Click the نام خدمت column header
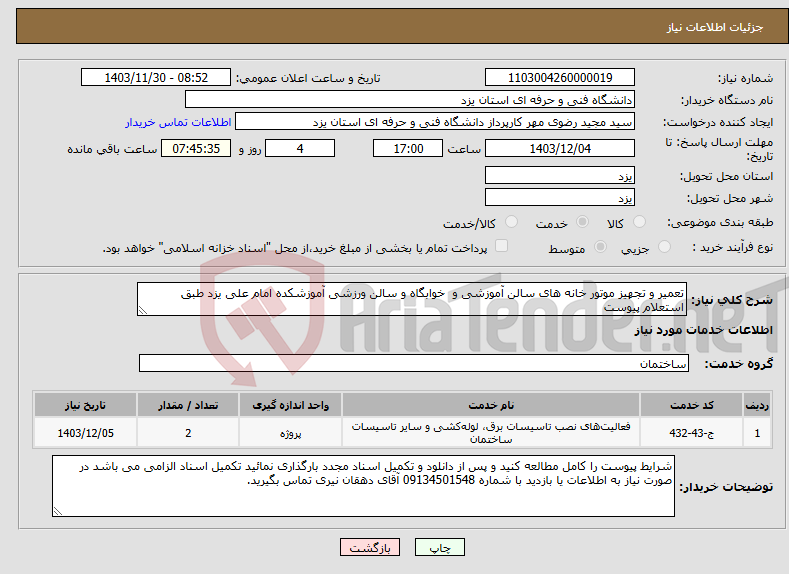The height and width of the screenshot is (574, 789). pos(491,405)
